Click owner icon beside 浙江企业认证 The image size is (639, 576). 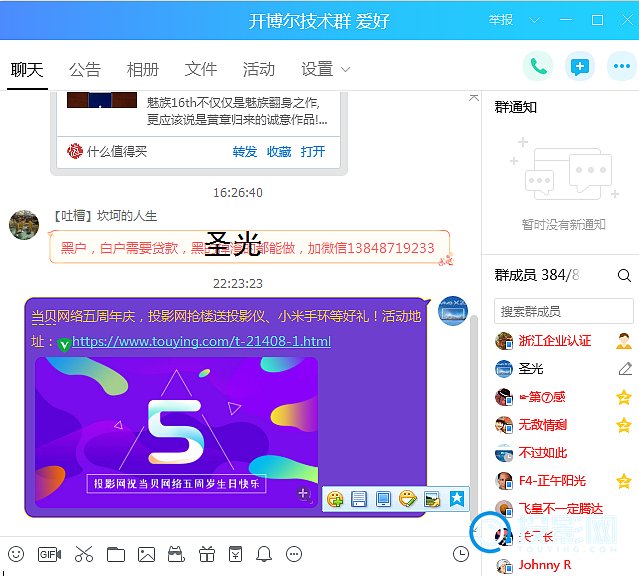[624, 341]
